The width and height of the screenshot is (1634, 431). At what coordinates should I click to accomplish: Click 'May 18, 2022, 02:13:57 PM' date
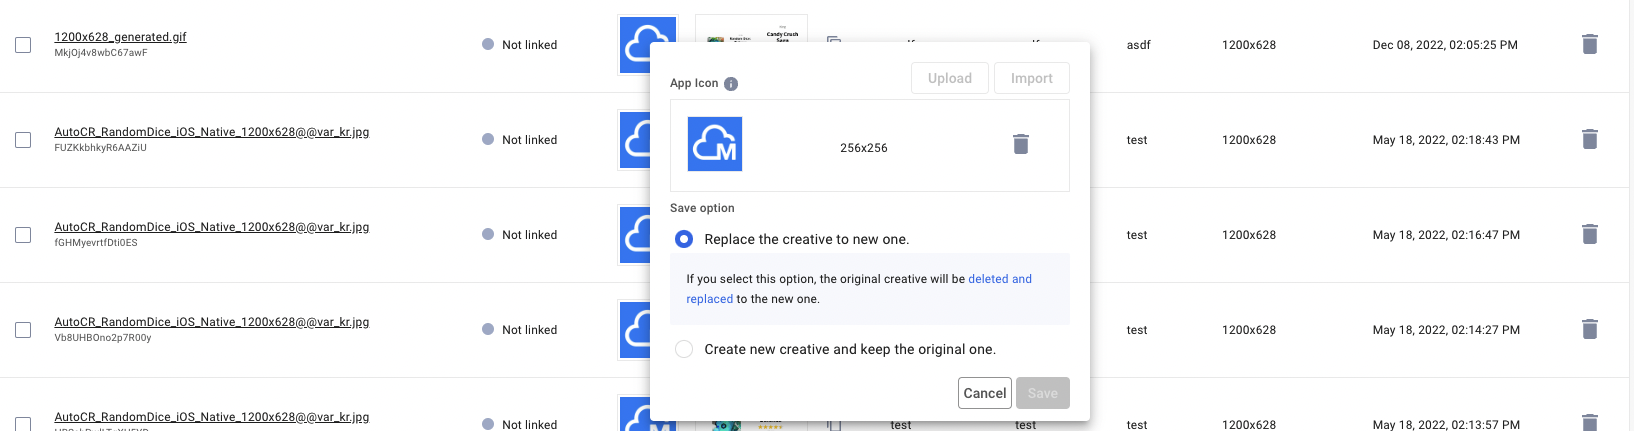tap(1446, 425)
